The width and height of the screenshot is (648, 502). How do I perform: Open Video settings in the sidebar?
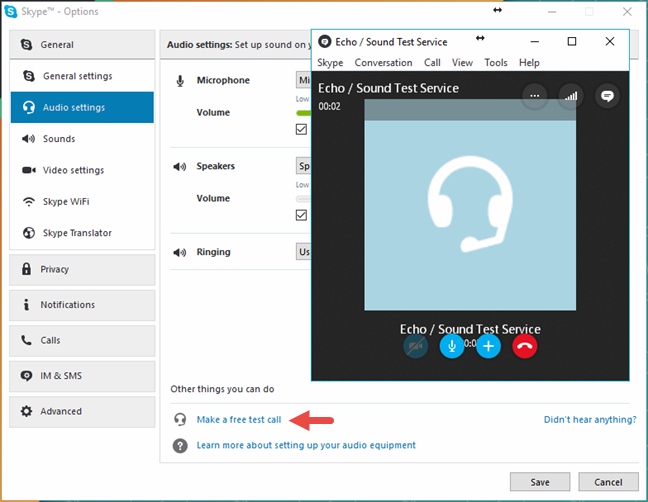point(82,170)
